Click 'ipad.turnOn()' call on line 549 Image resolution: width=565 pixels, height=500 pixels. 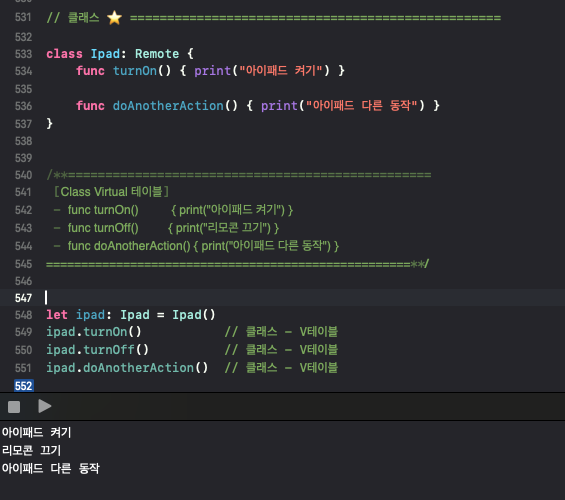point(94,332)
